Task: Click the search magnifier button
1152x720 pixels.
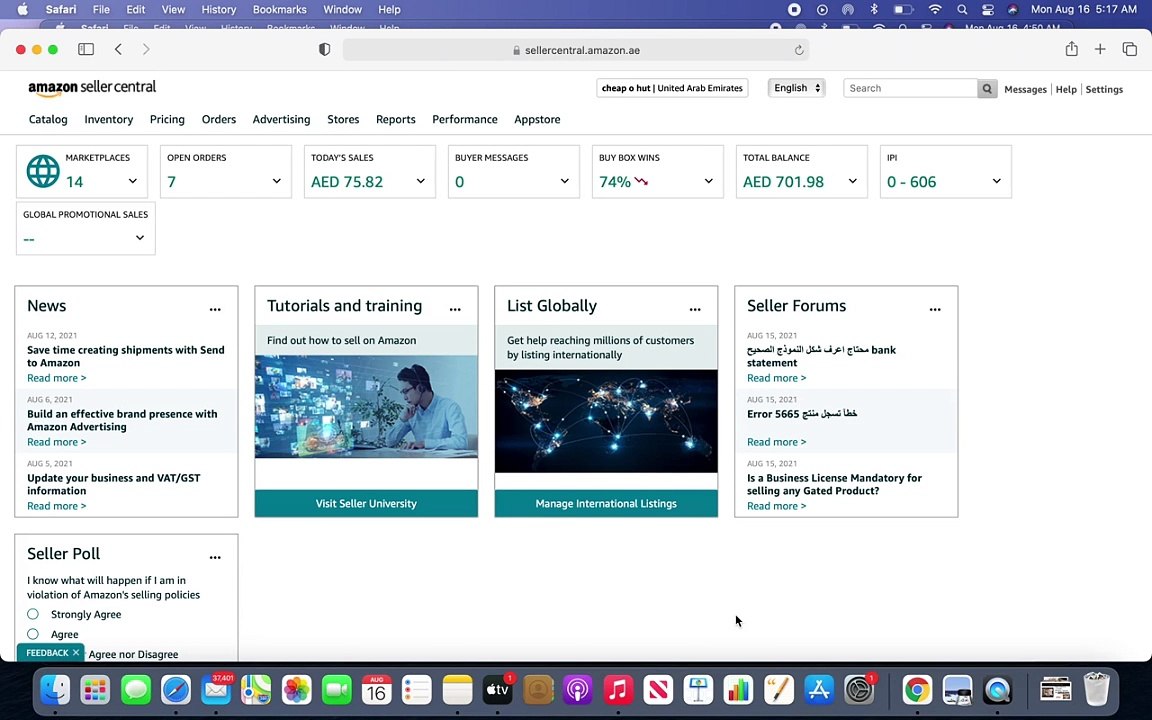Action: point(987,88)
